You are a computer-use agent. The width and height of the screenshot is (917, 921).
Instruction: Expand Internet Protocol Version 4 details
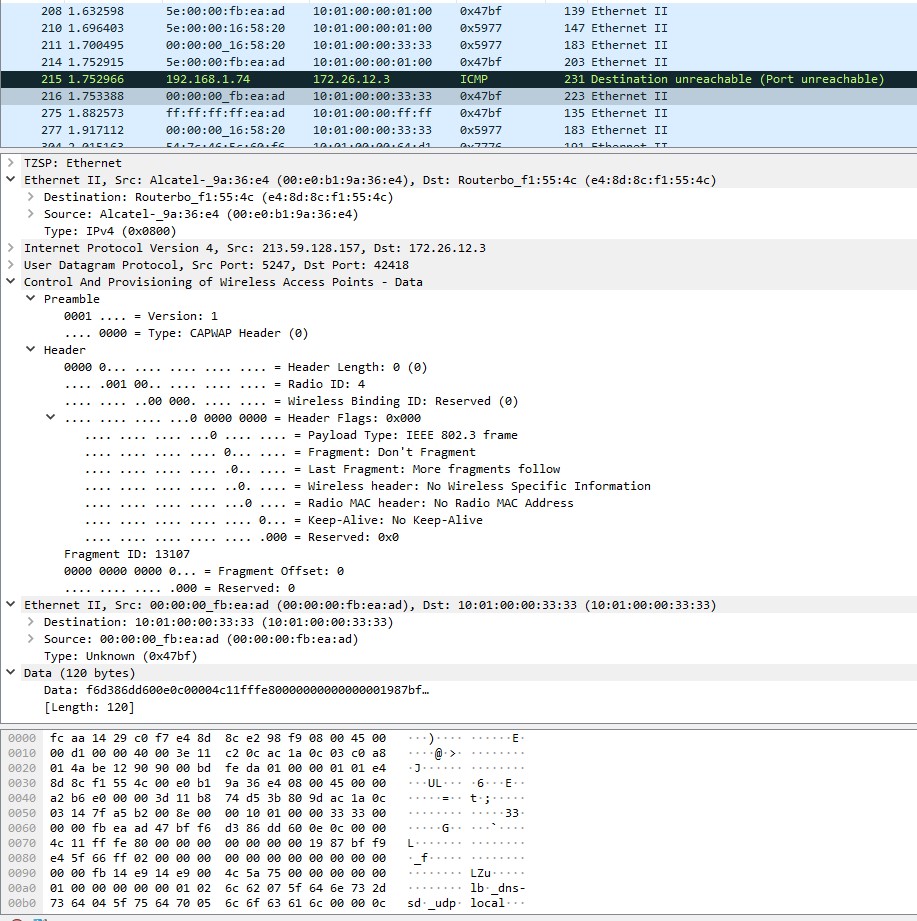coord(11,248)
